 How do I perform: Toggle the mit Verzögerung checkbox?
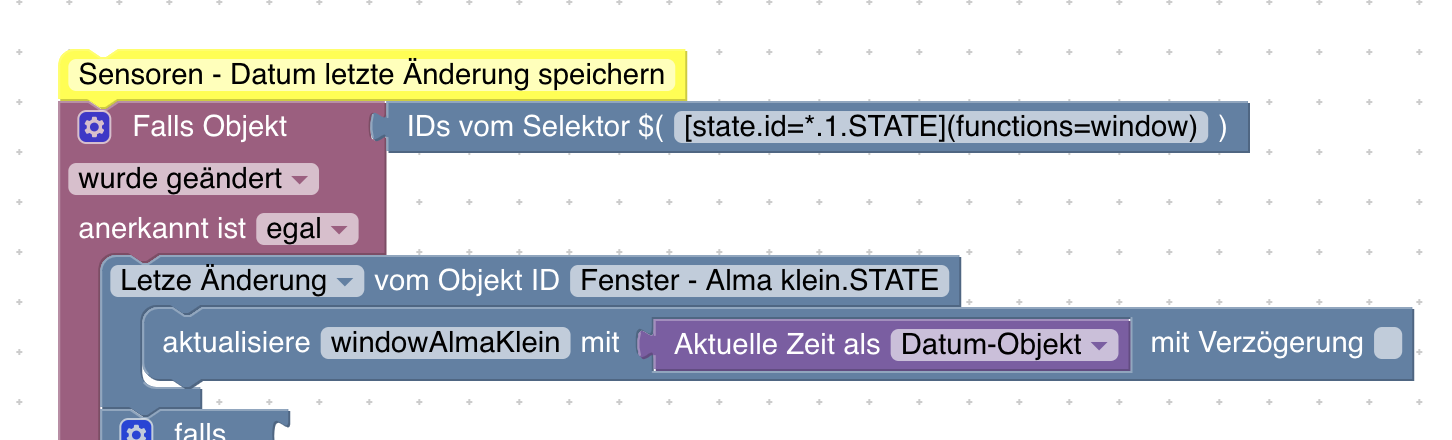[1388, 344]
